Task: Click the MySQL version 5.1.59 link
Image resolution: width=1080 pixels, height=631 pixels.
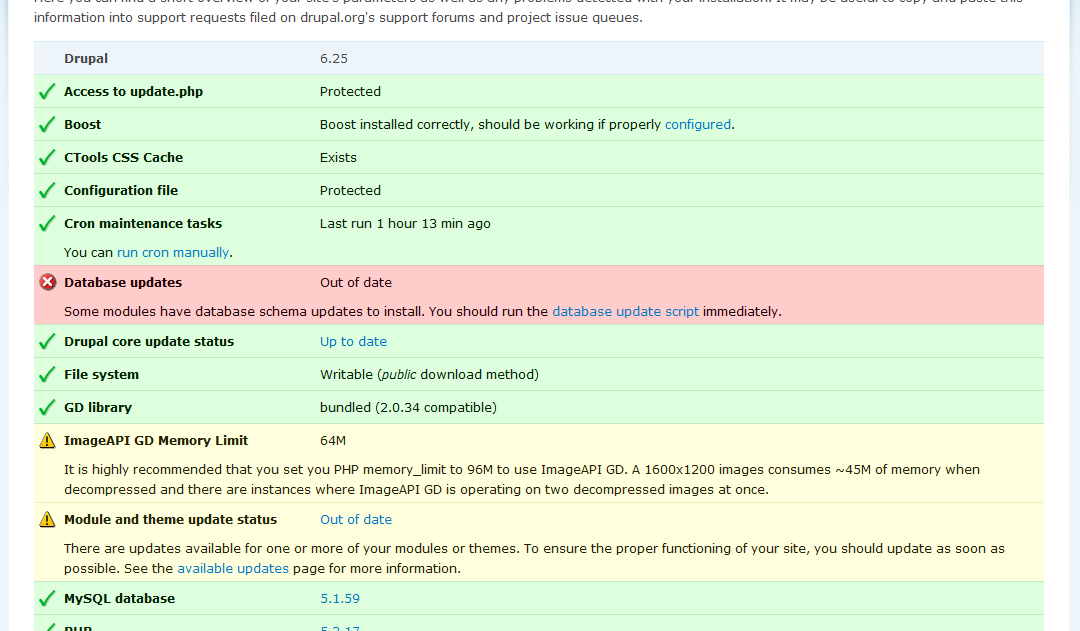Action: (x=340, y=599)
